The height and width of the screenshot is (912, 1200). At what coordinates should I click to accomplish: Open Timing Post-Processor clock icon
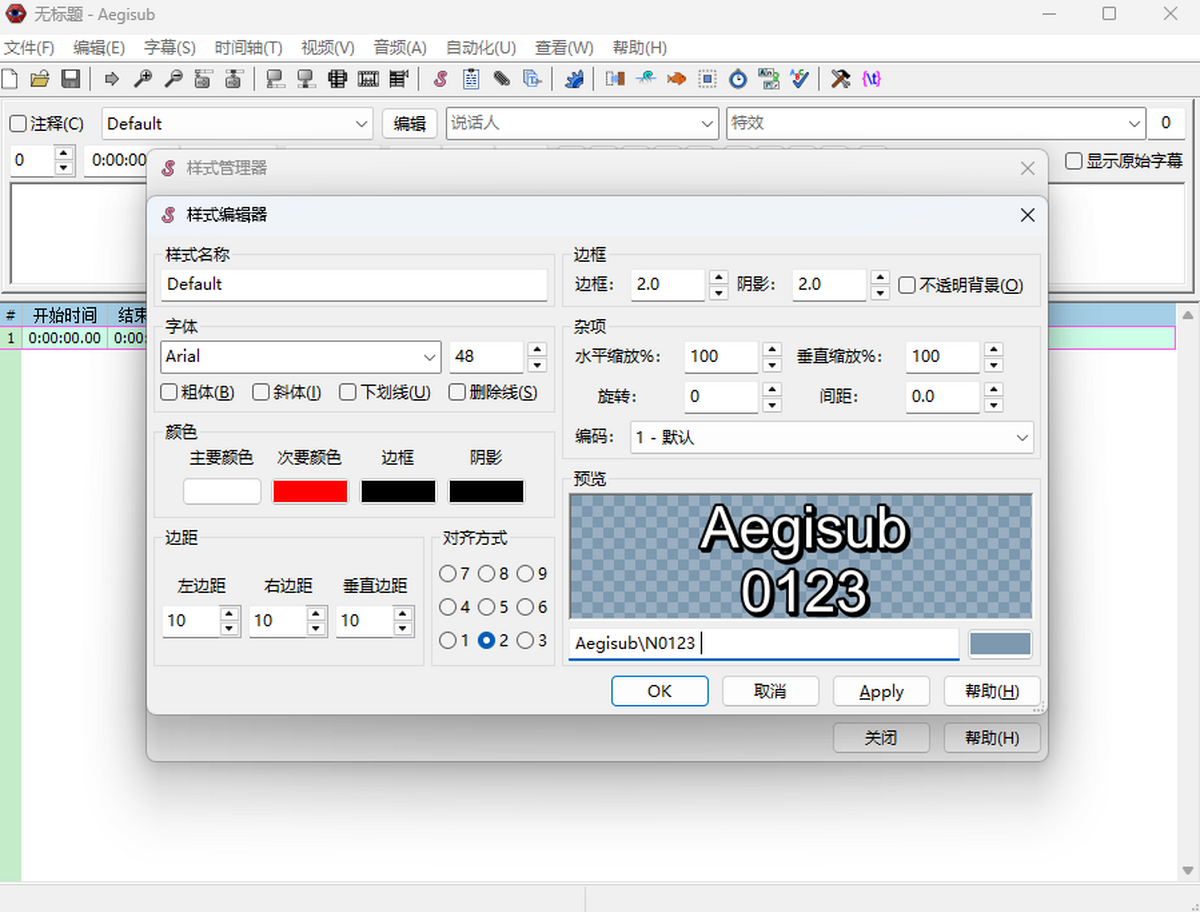(x=738, y=78)
